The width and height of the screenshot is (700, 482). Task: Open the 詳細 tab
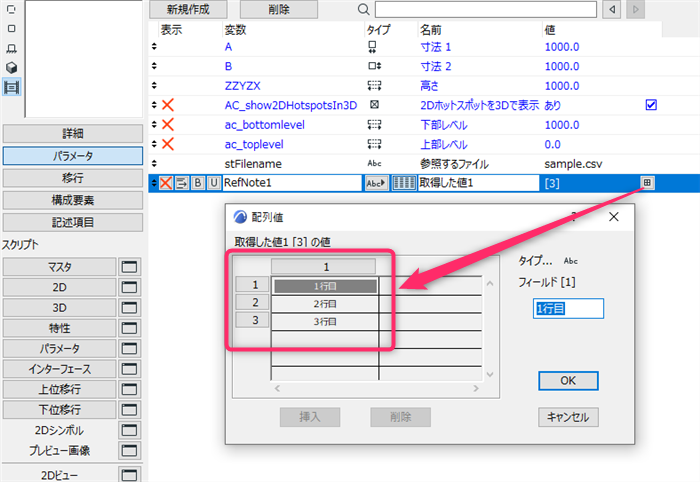point(73,133)
